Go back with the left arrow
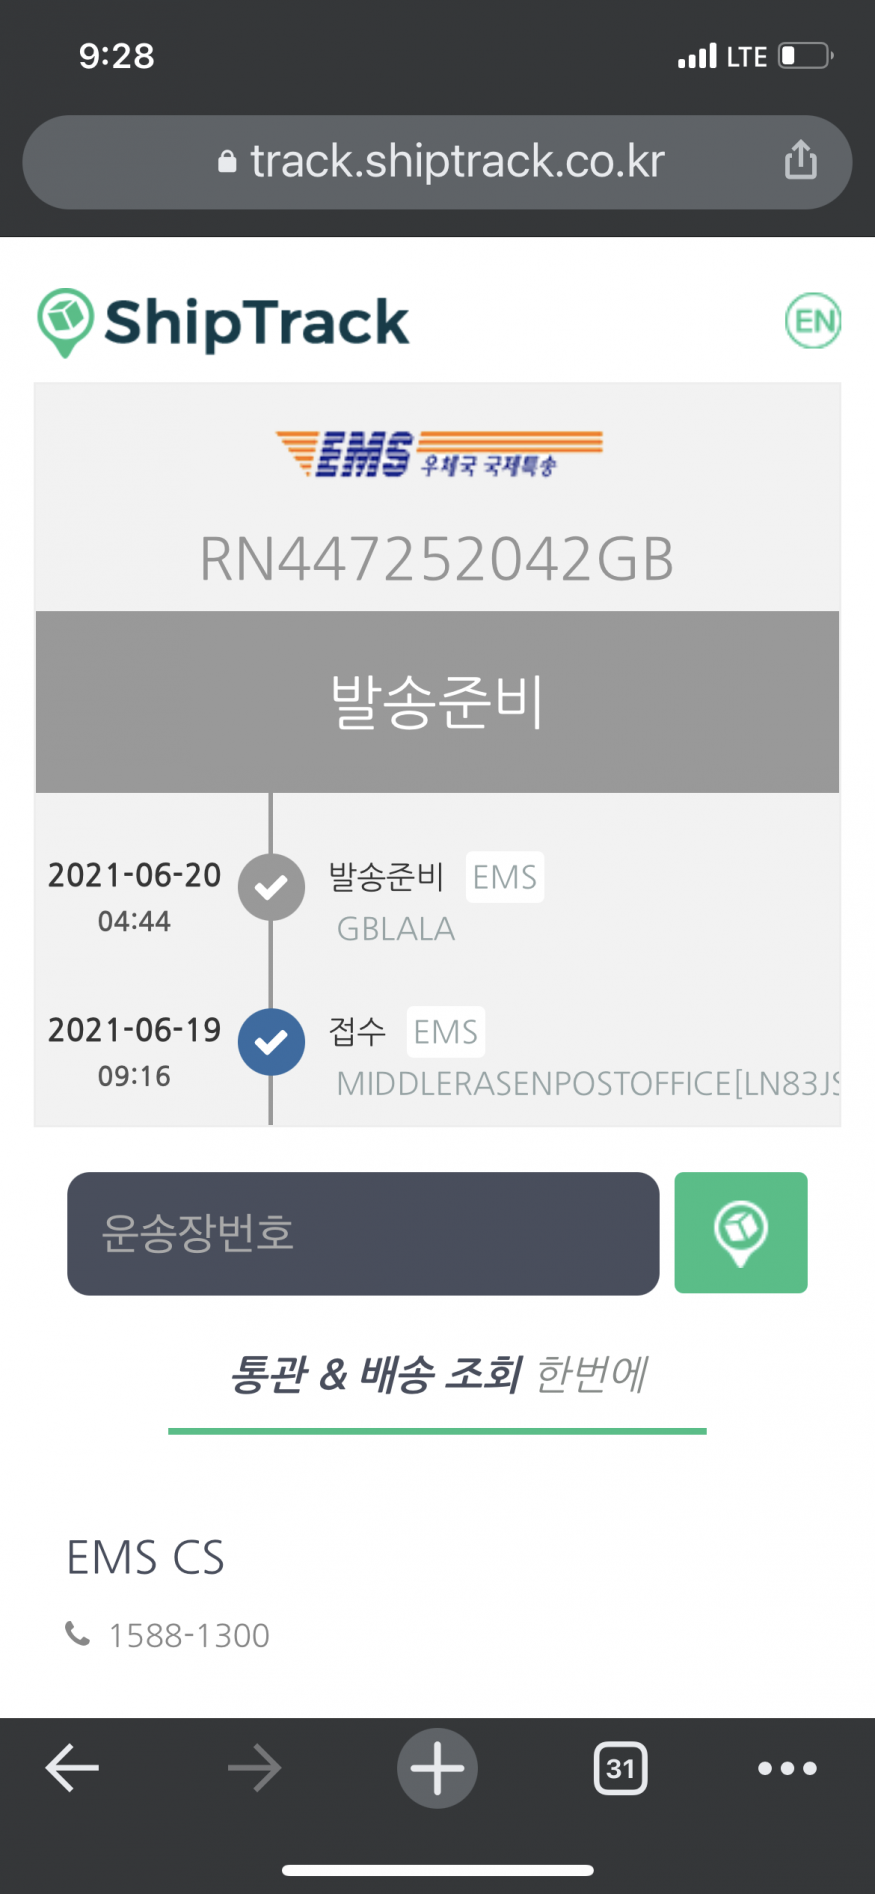The image size is (875, 1894). [x=72, y=1768]
